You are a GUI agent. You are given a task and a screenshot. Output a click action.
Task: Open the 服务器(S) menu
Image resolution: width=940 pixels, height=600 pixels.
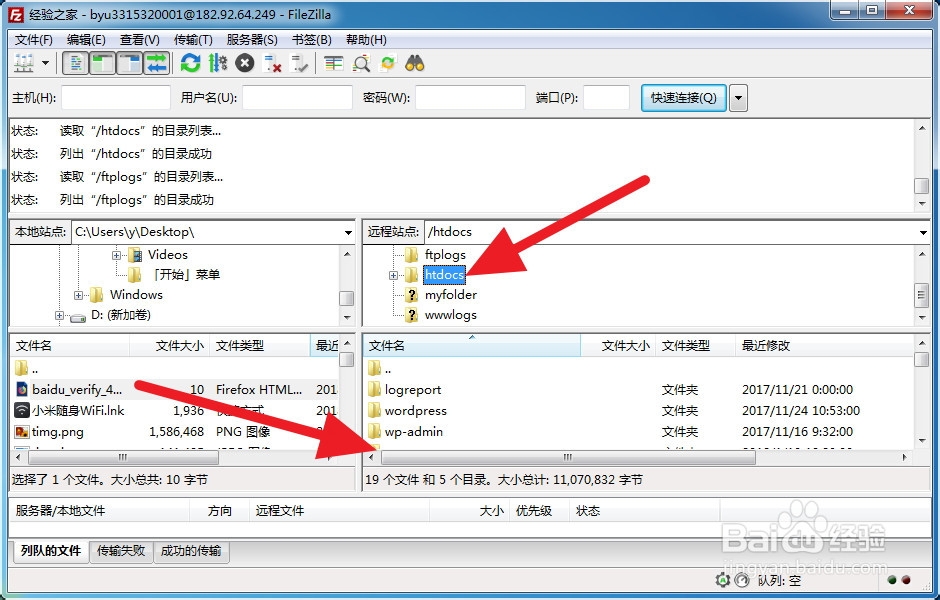click(x=252, y=40)
